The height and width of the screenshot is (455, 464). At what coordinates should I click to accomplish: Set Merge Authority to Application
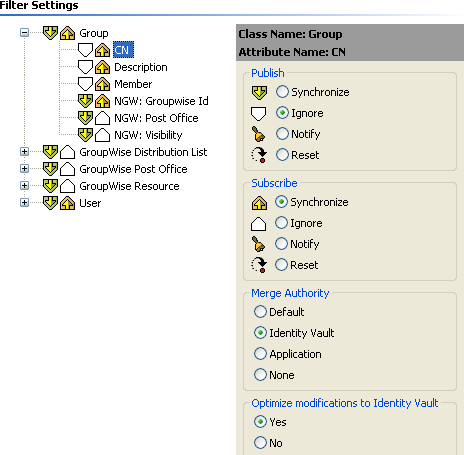click(x=260, y=354)
